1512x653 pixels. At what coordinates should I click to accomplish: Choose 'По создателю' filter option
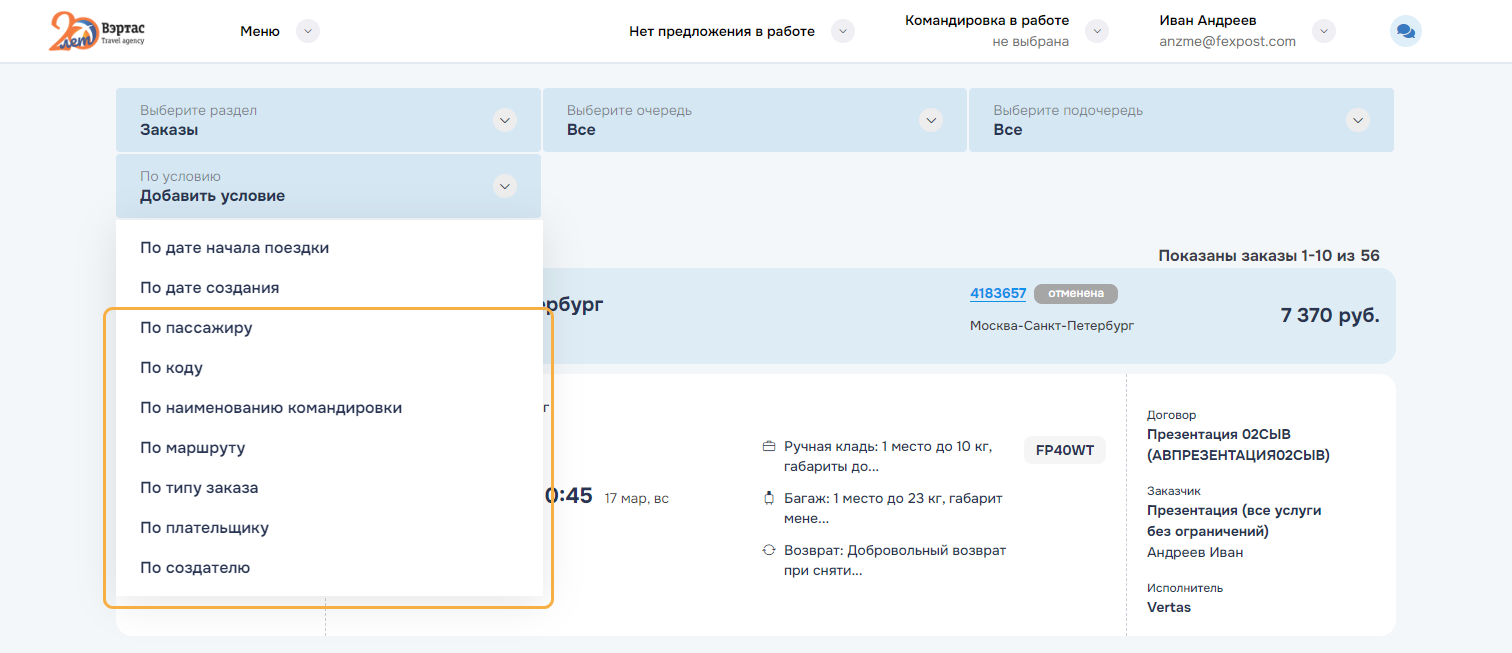pos(195,567)
